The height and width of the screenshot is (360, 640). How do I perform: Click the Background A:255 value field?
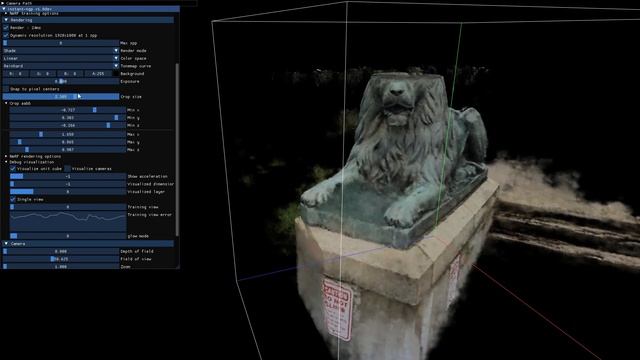click(x=98, y=73)
